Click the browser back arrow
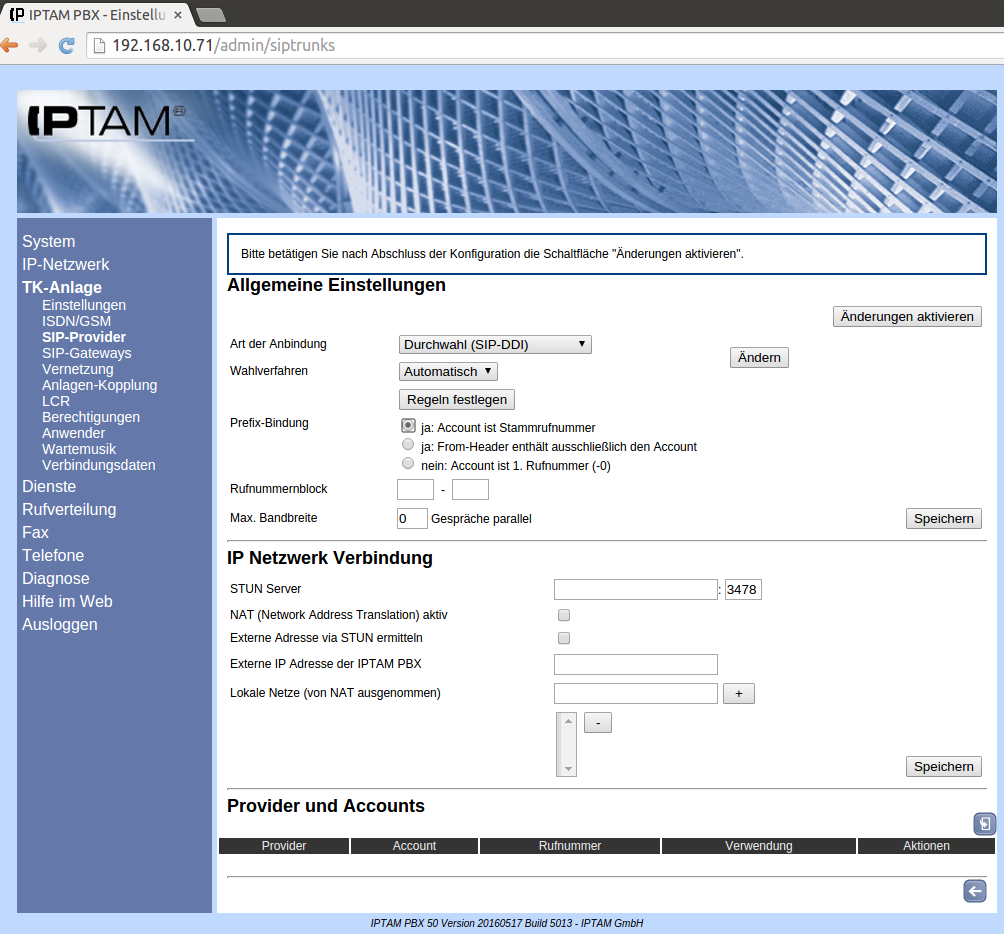Screen dimensions: 1004x934 (10, 45)
